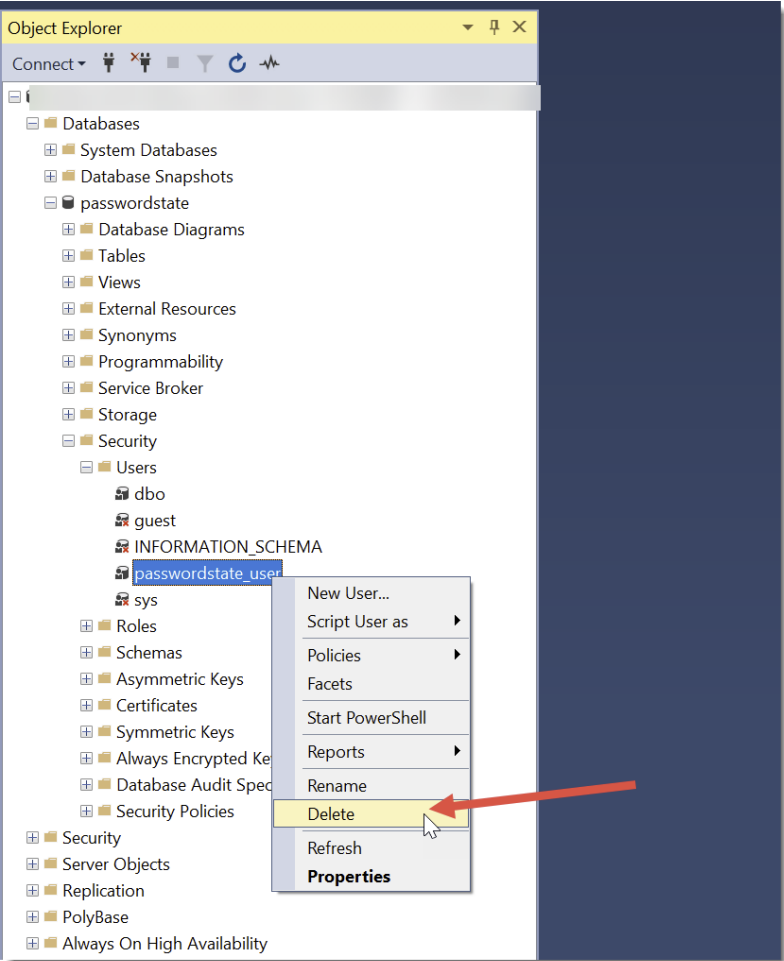Click the Certificates folder icon
The height and width of the screenshot is (961, 784).
point(104,705)
